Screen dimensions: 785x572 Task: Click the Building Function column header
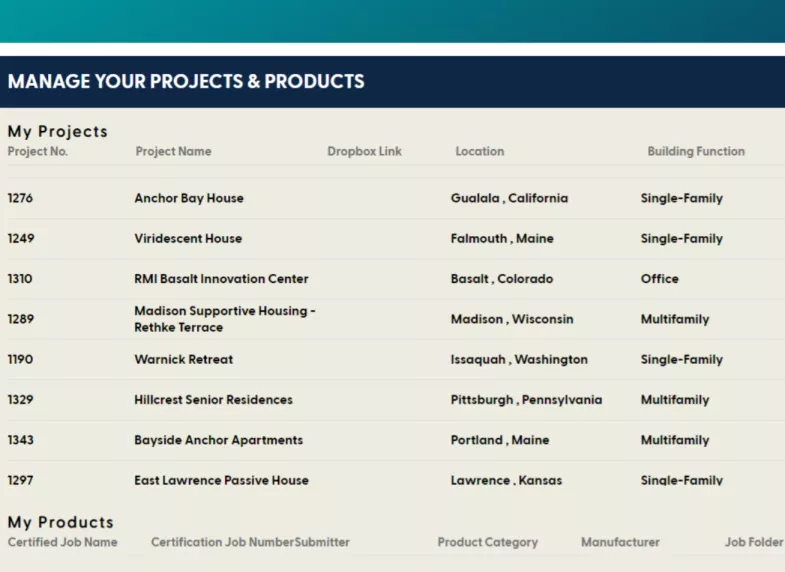(x=695, y=152)
